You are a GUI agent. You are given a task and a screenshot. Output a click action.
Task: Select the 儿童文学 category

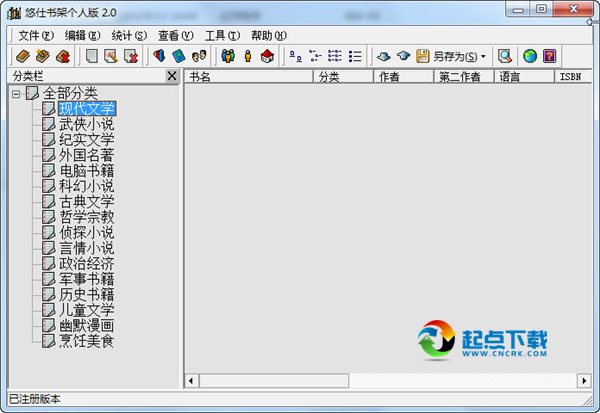(87, 310)
